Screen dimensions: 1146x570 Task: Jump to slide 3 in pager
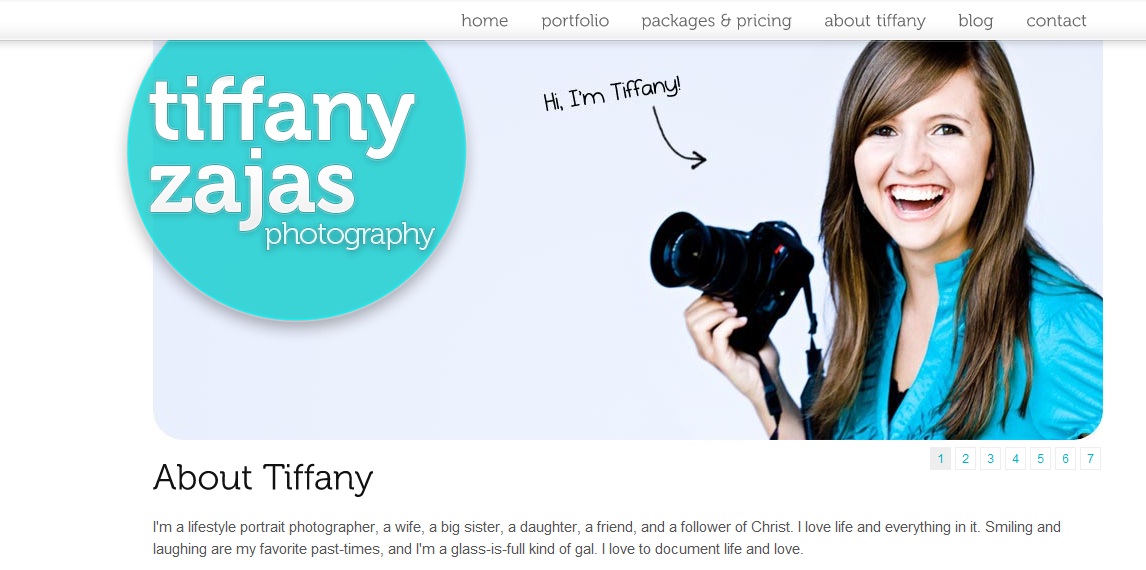(x=990, y=459)
